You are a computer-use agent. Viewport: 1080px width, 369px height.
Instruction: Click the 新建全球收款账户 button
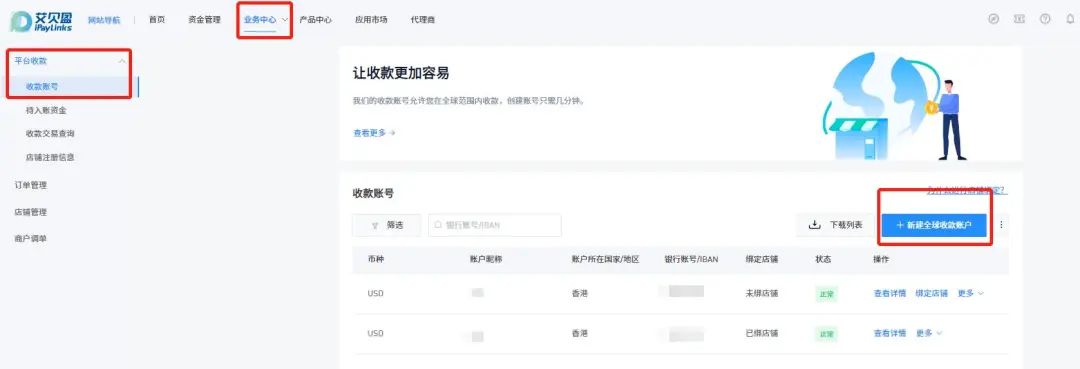coord(934,225)
